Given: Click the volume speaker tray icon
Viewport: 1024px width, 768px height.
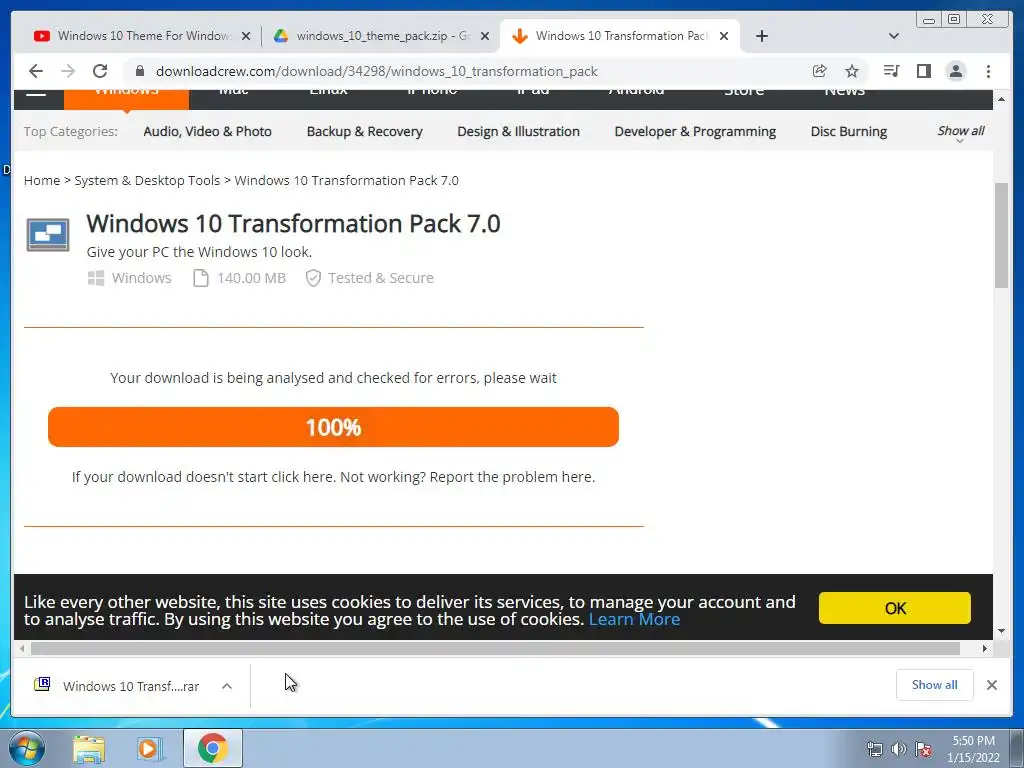Looking at the screenshot, I should click(x=899, y=749).
